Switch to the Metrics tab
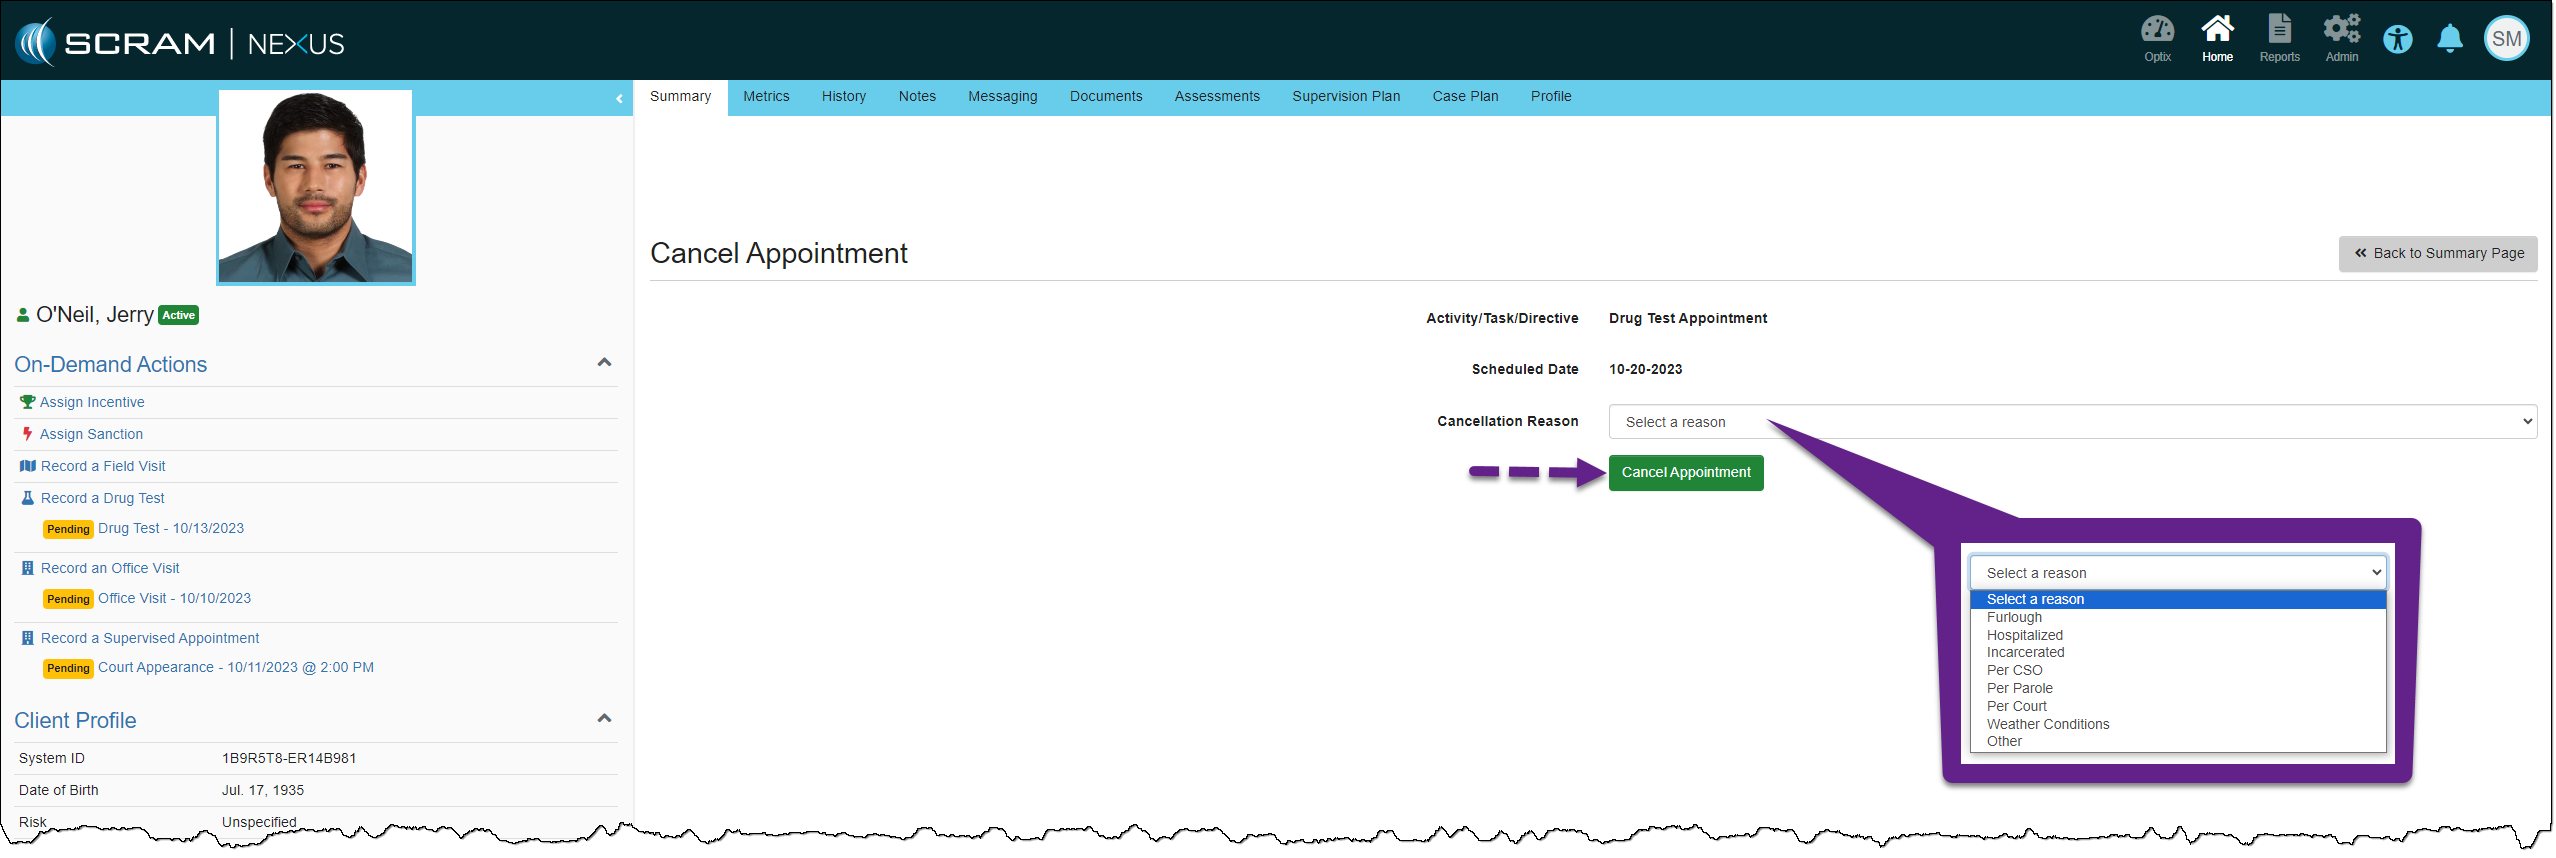The image size is (2556, 858). point(766,97)
